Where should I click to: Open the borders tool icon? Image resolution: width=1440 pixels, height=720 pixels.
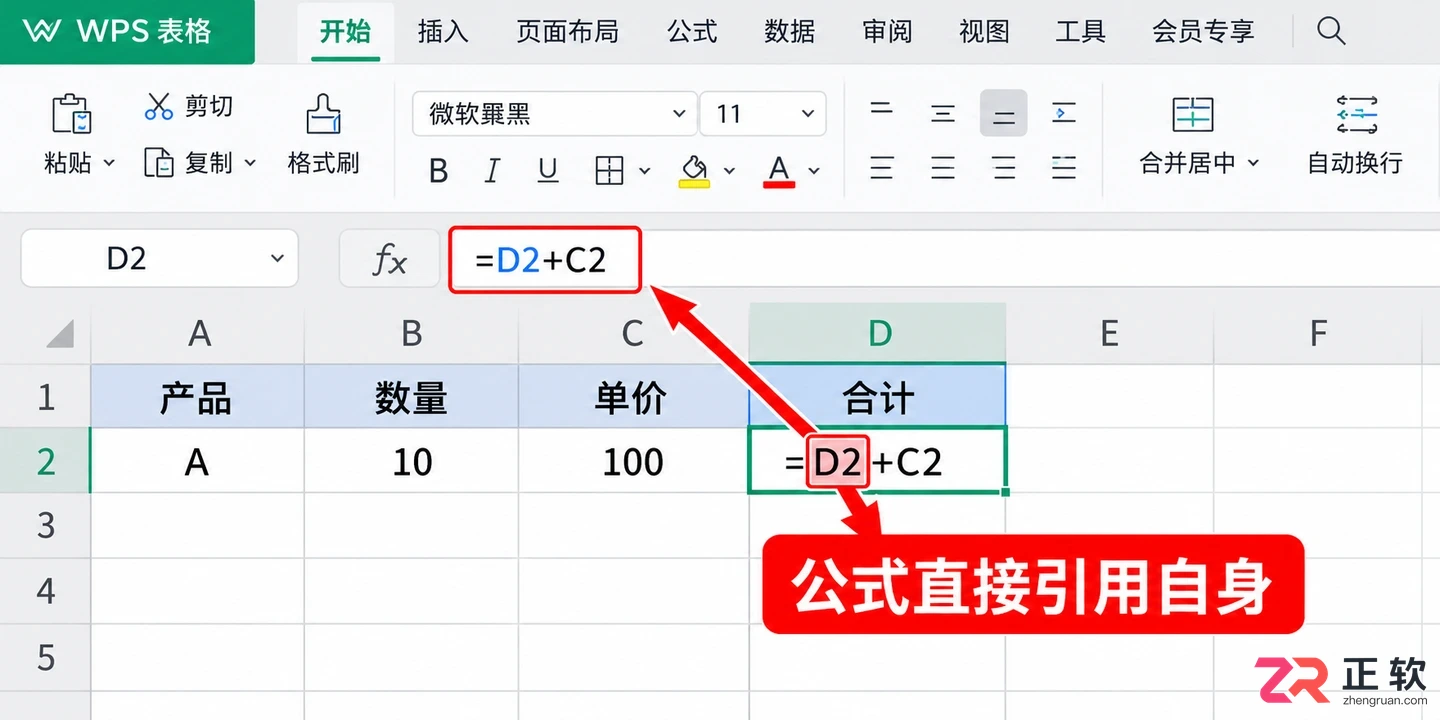coord(609,171)
